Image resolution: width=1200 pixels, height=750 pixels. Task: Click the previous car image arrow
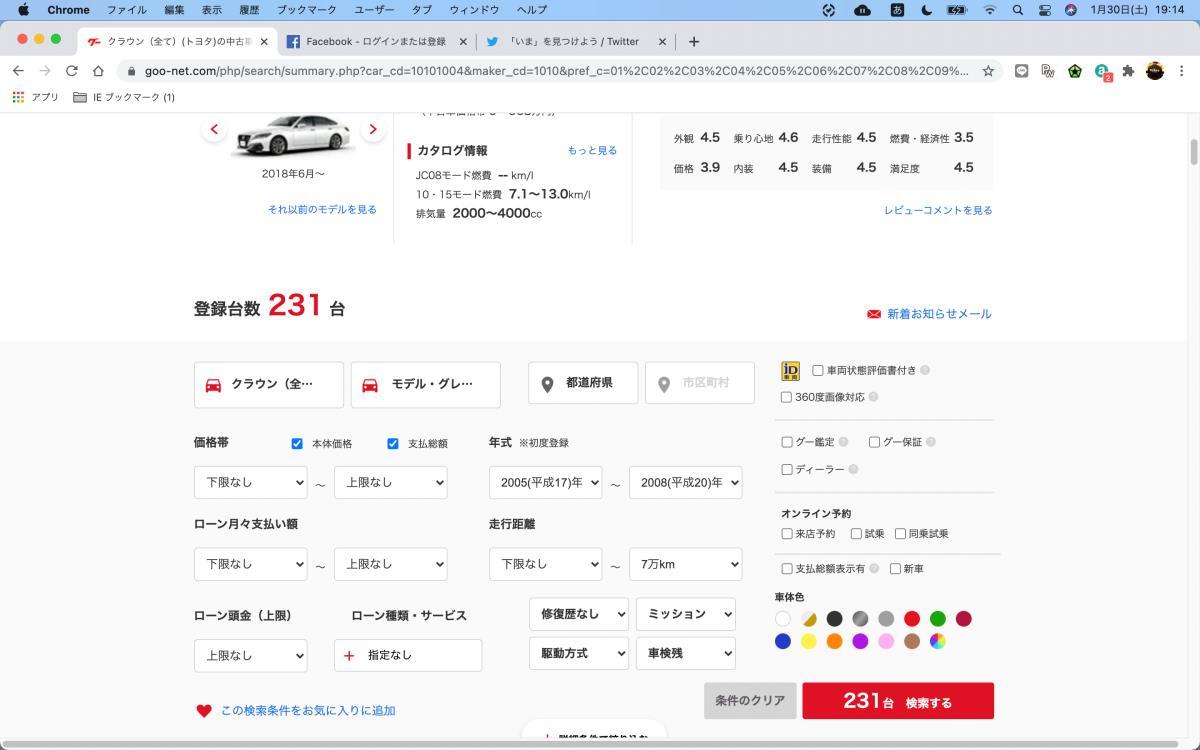pos(214,129)
